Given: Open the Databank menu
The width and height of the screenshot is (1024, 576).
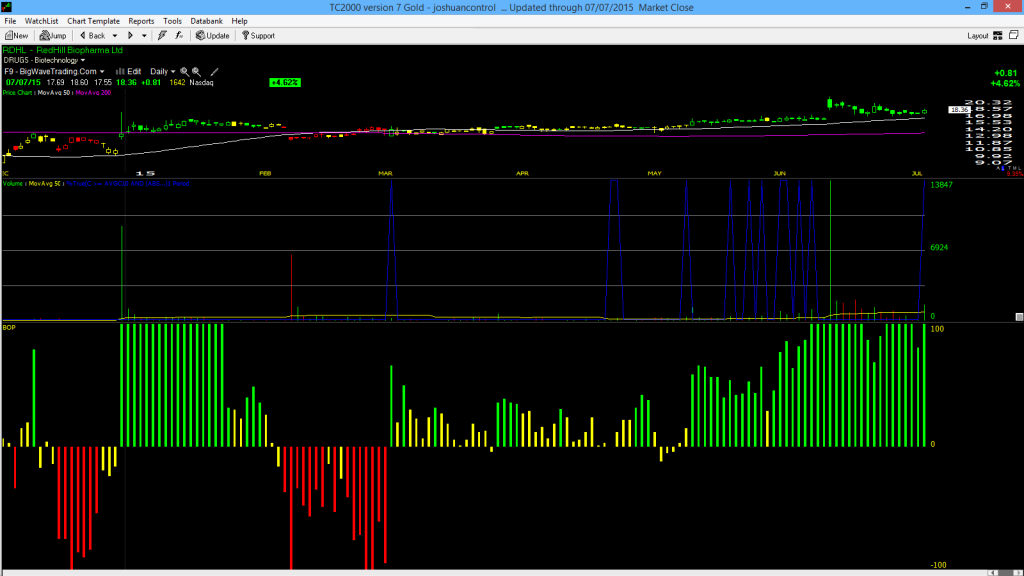Looking at the screenshot, I should 206,21.
